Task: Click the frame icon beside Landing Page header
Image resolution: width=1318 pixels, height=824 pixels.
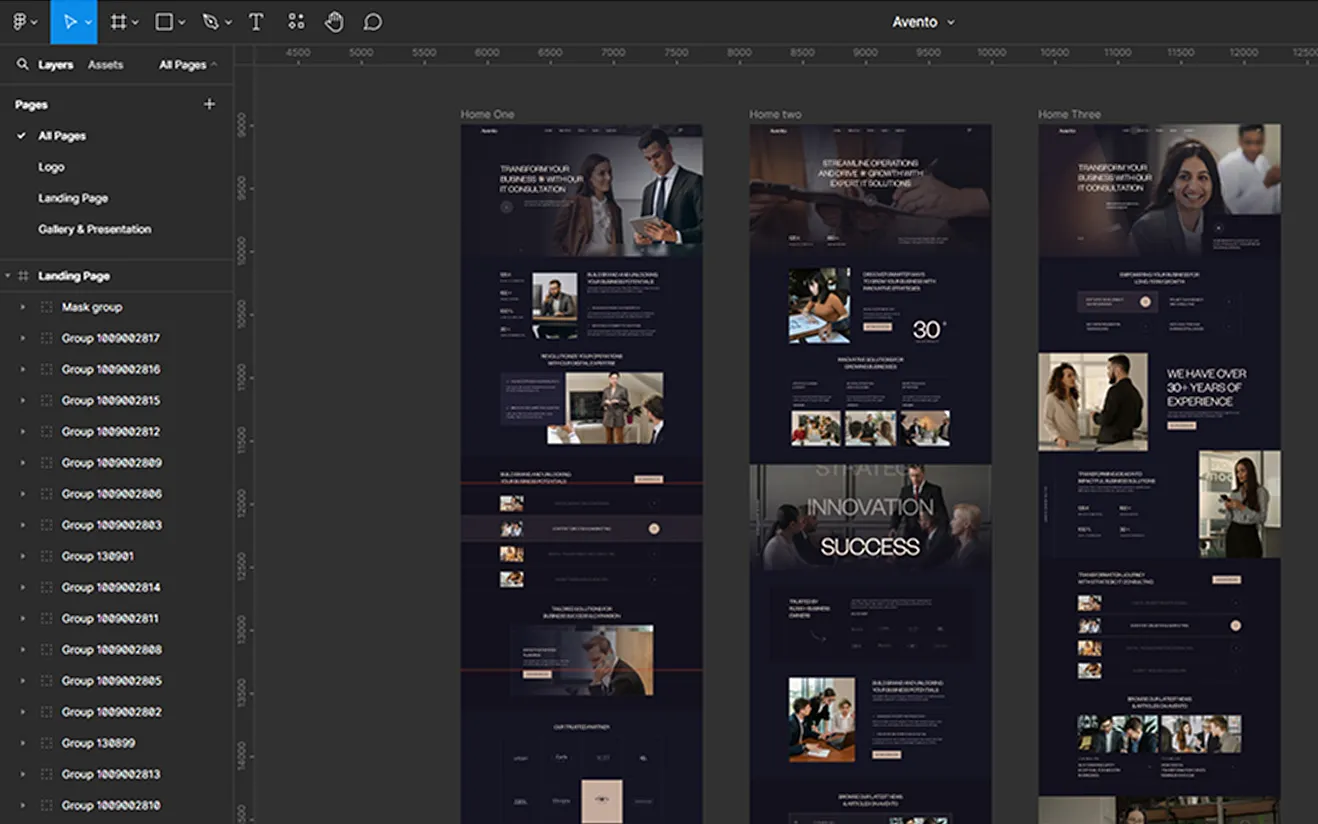Action: click(x=23, y=276)
